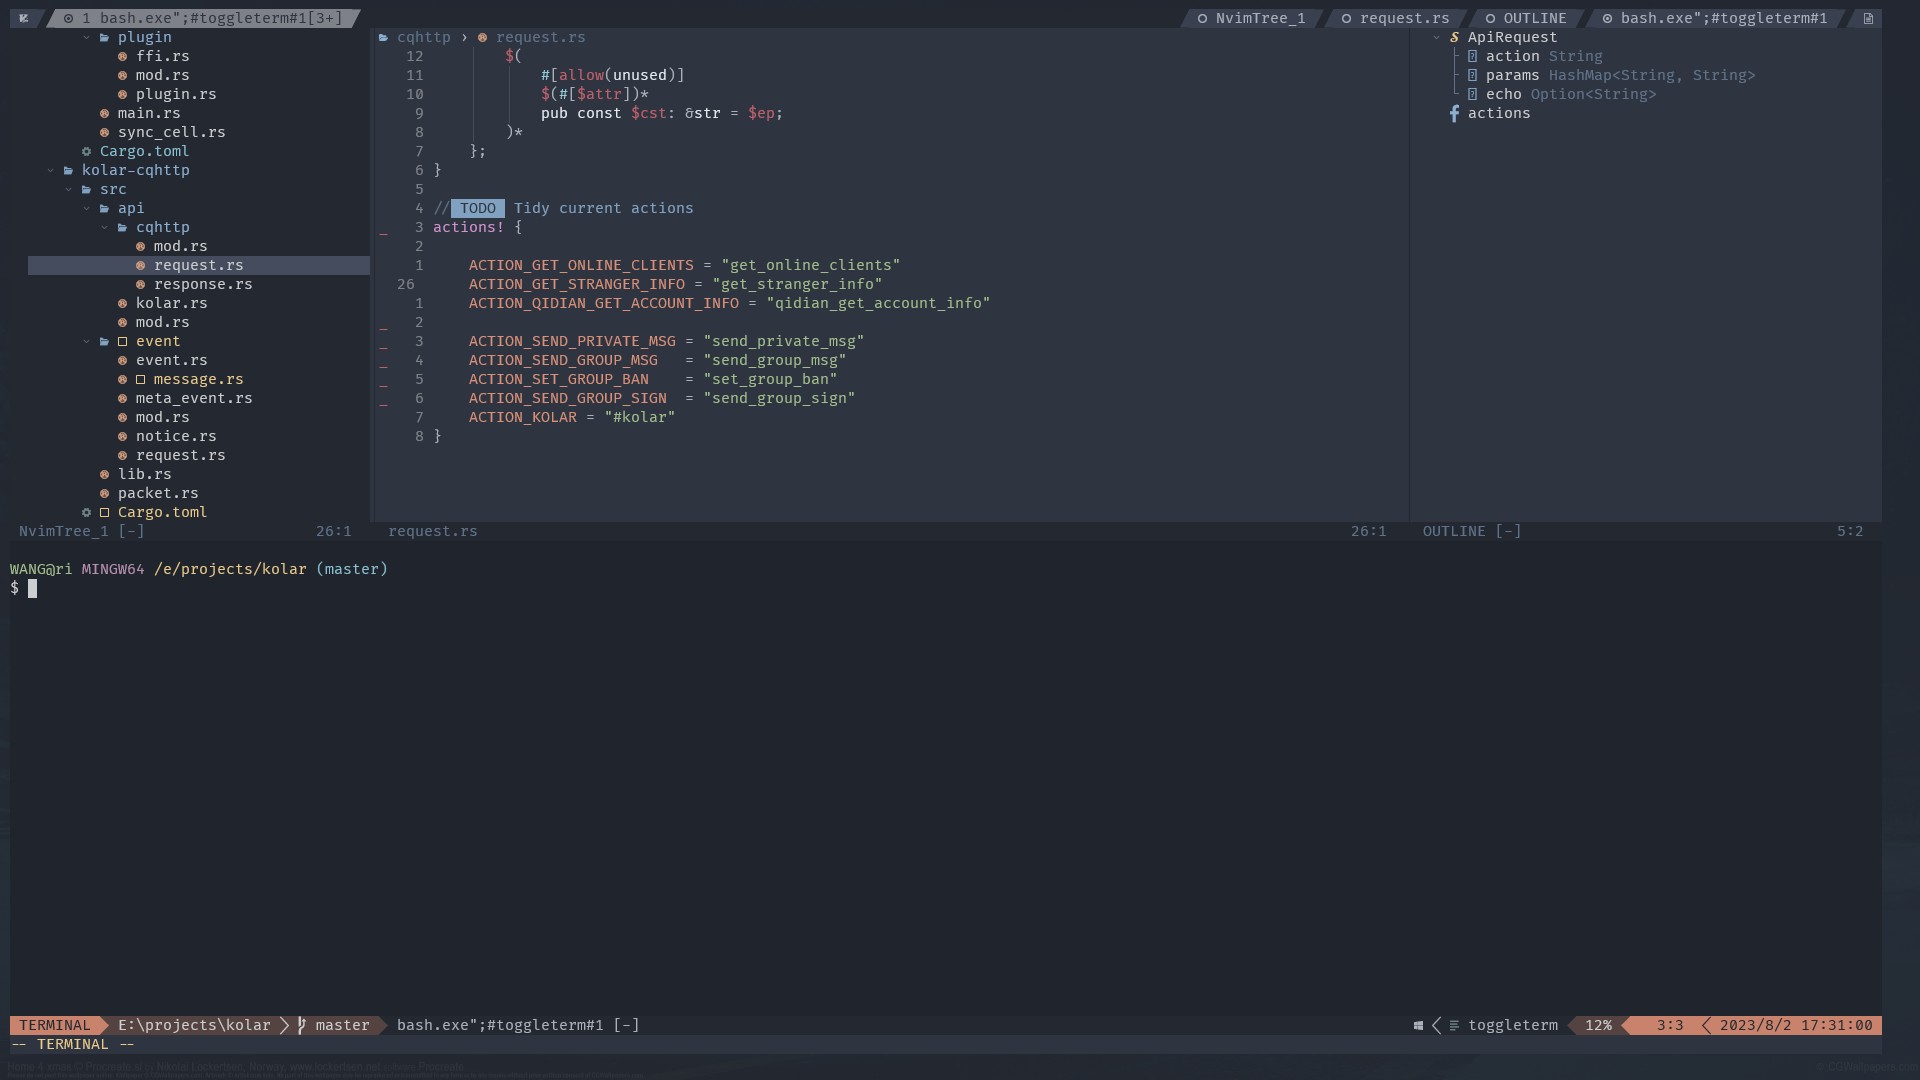Click the modified marker beside message.rs
The height and width of the screenshot is (1080, 1920).
tap(141, 379)
